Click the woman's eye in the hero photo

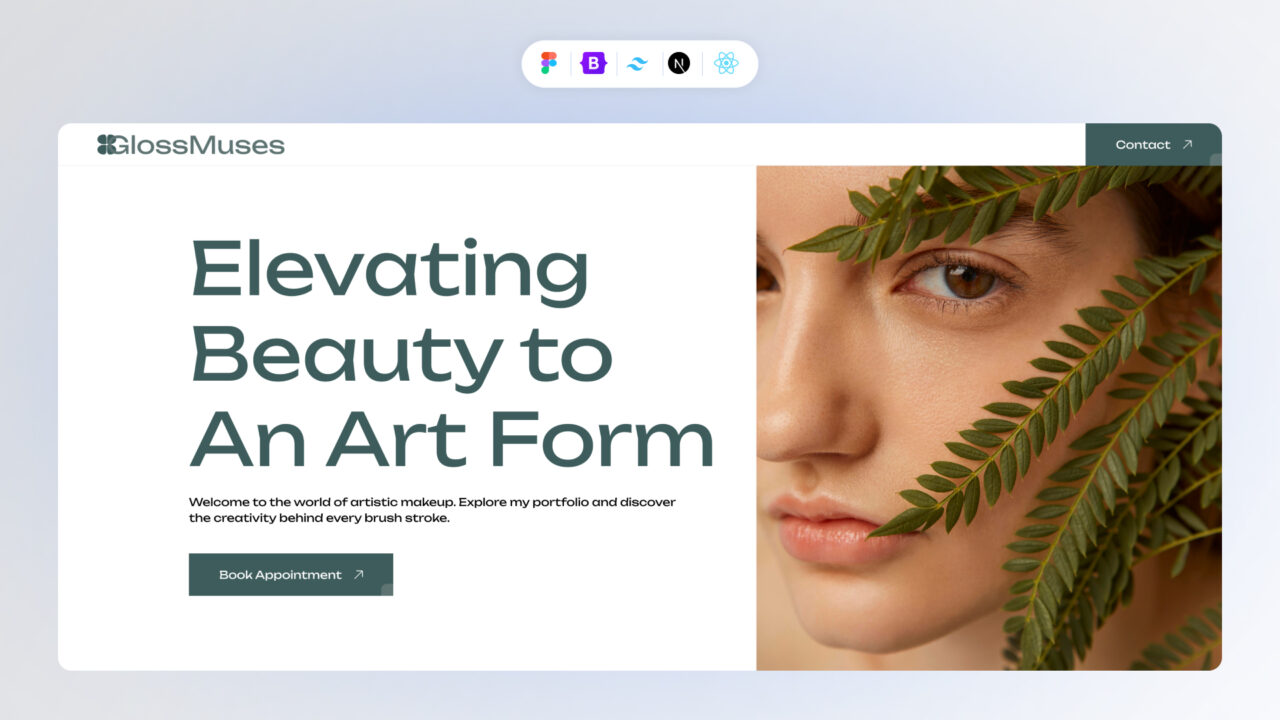[x=960, y=280]
